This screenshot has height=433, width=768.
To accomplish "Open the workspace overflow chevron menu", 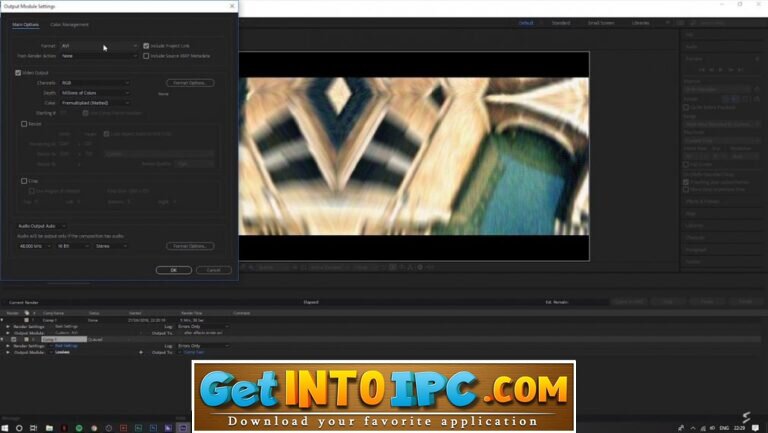I will 667,23.
